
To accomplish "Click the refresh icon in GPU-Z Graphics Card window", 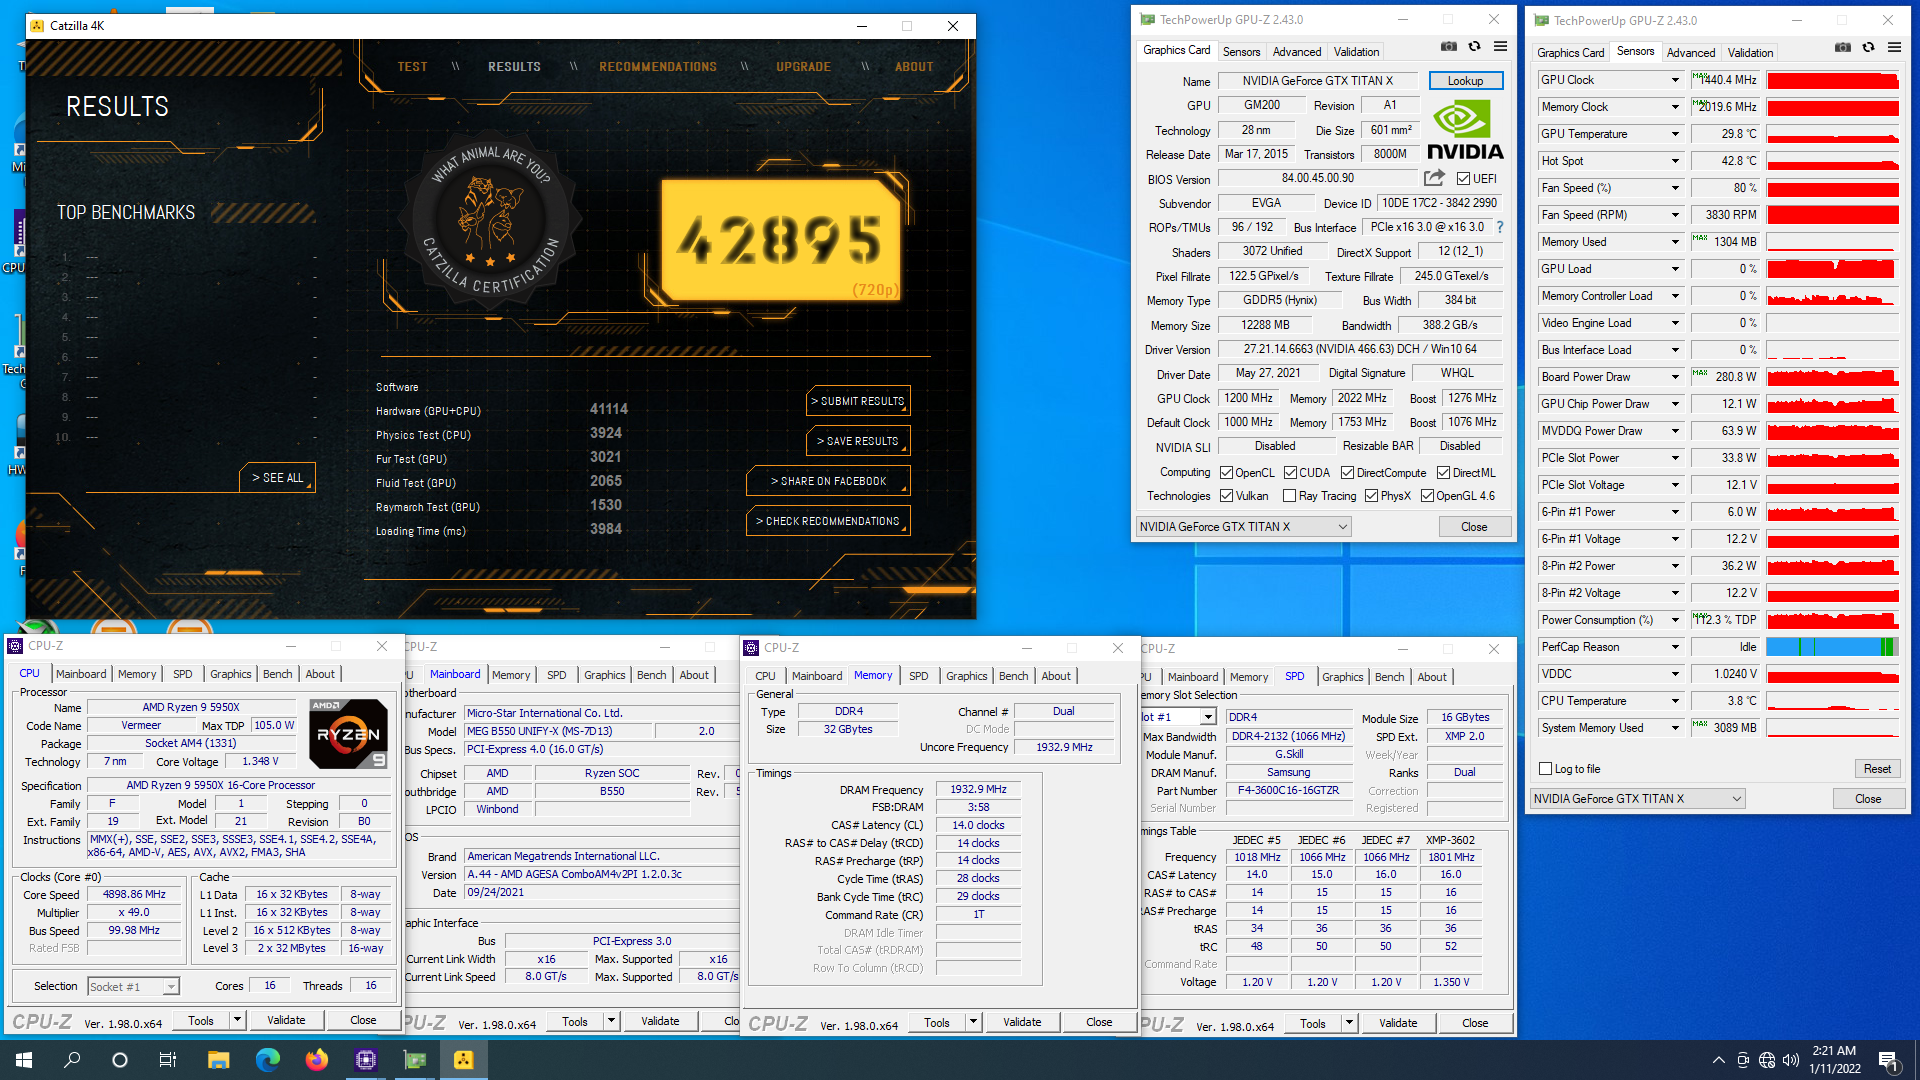I will coord(1474,46).
